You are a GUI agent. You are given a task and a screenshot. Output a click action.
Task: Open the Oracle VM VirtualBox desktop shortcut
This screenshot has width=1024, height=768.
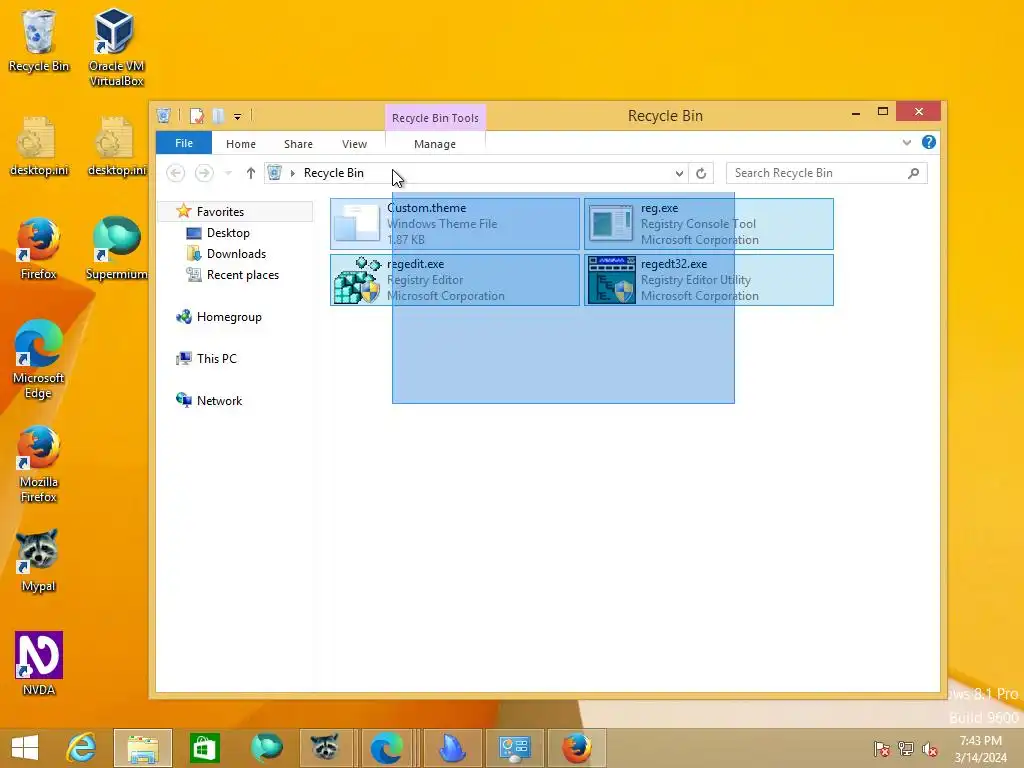tap(116, 47)
